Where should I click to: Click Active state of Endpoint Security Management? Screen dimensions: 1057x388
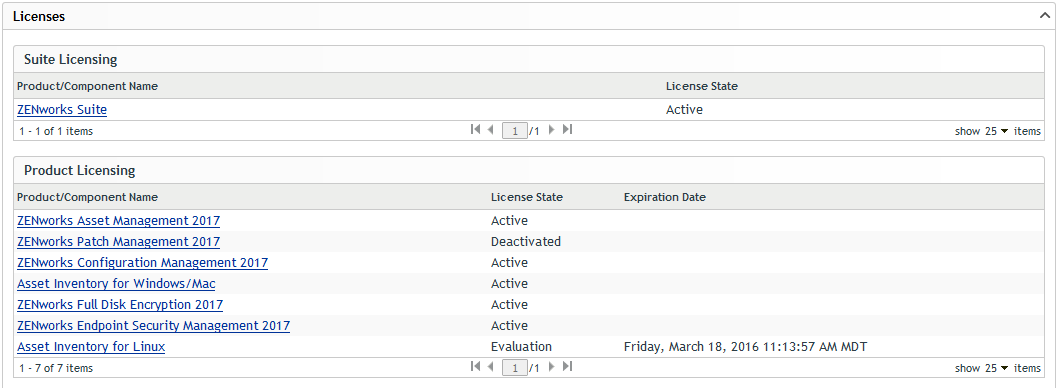(509, 325)
